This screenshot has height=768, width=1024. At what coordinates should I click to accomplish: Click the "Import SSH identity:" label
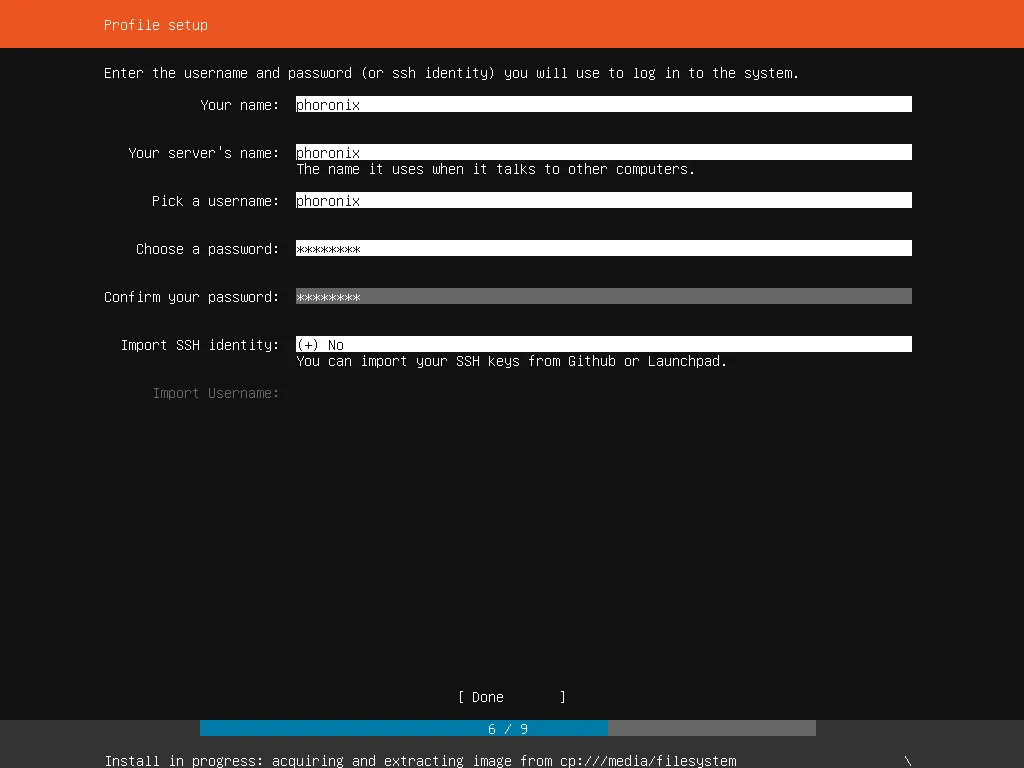[x=200, y=345]
